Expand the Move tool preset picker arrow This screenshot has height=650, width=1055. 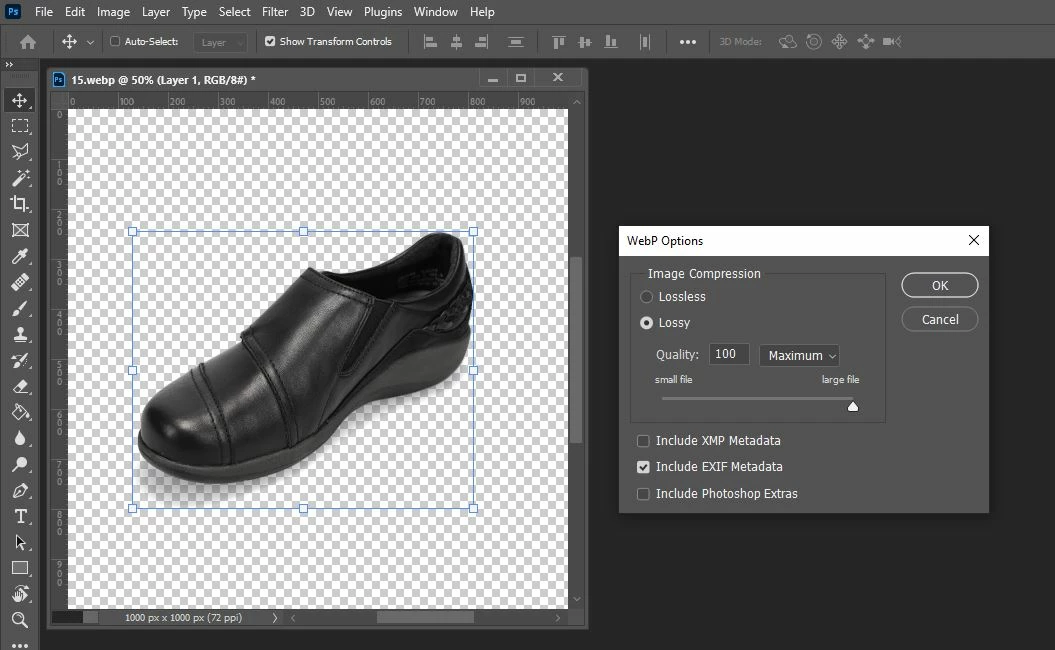point(91,42)
